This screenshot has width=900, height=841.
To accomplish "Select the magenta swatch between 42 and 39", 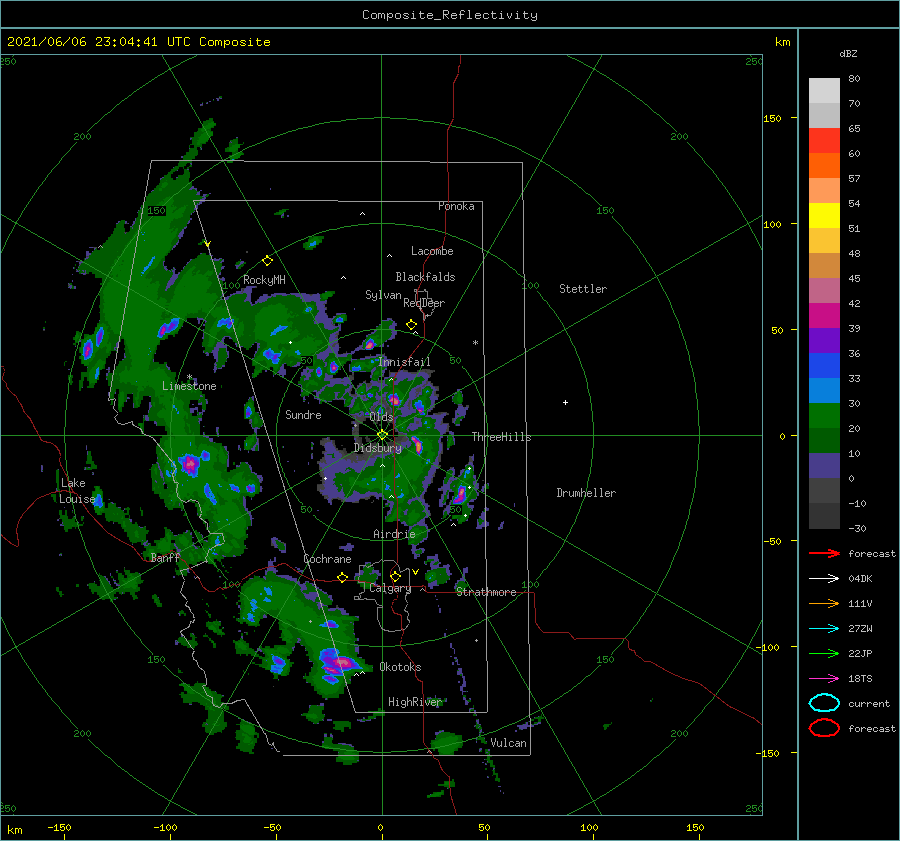I will coord(824,316).
